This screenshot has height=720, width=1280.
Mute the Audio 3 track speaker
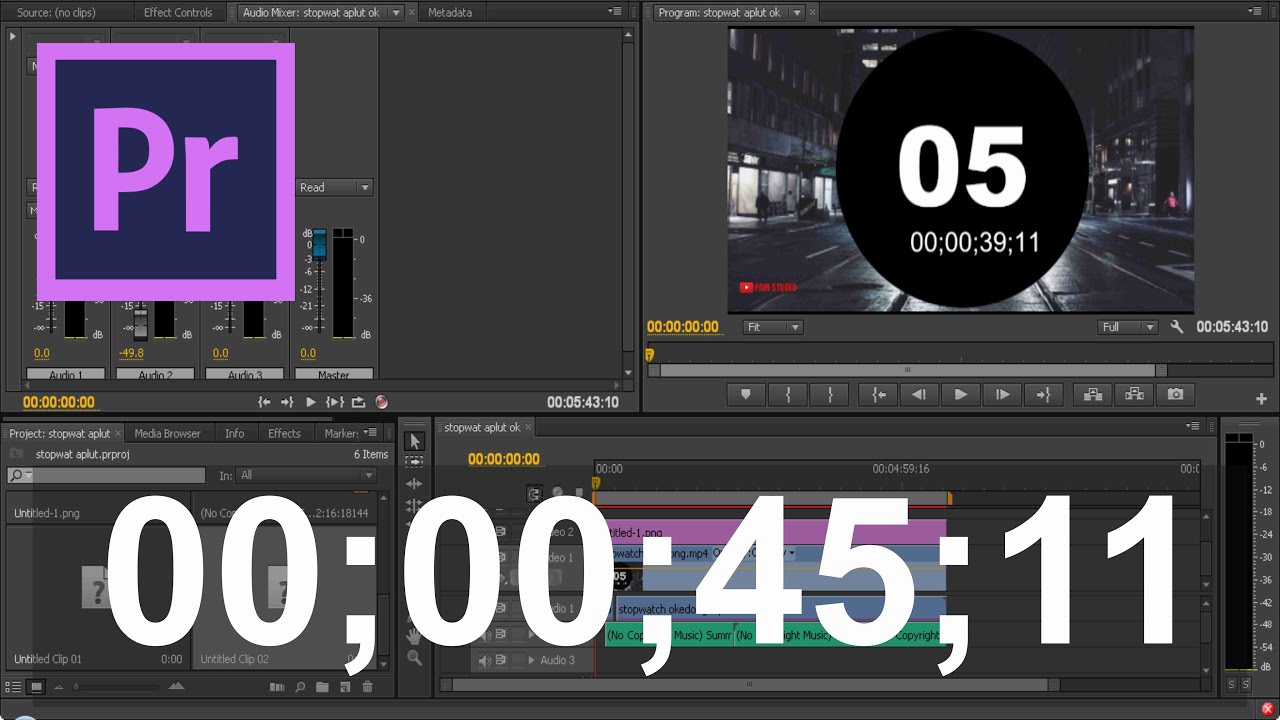click(485, 660)
